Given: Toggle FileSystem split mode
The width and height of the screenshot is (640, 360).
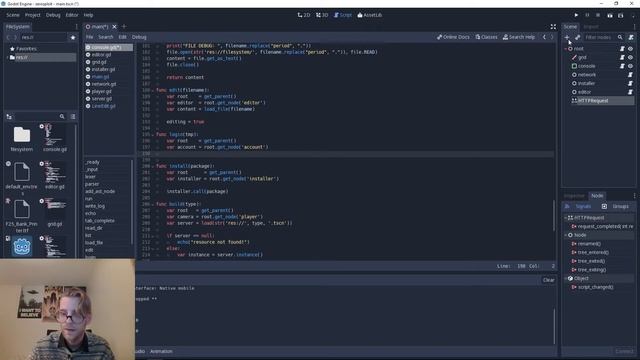Looking at the screenshot, I should tap(9, 117).
